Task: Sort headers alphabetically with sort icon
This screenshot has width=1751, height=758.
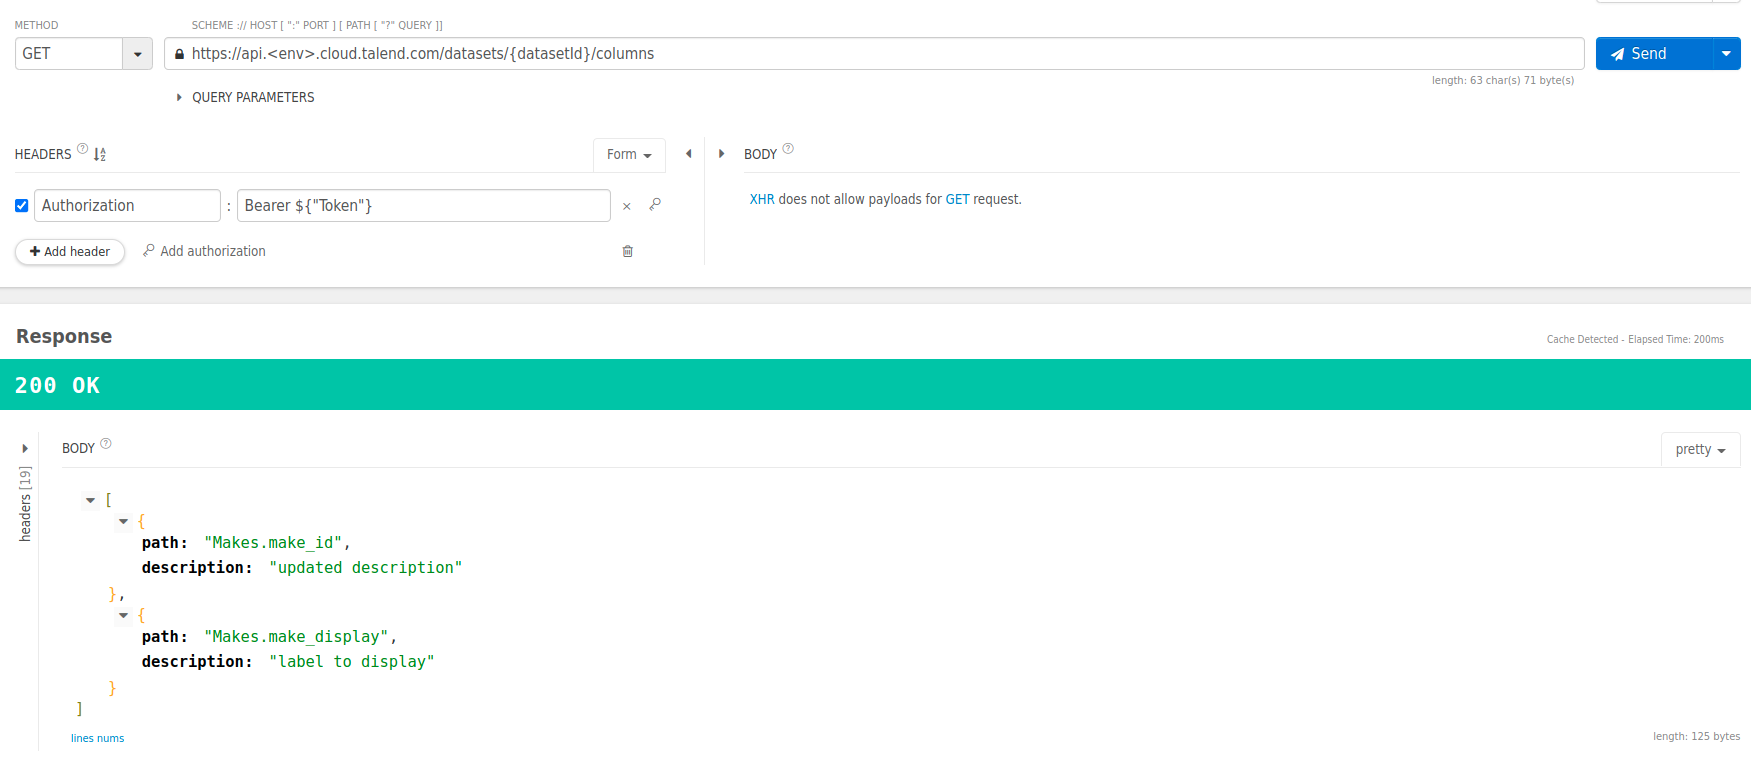Action: [100, 154]
